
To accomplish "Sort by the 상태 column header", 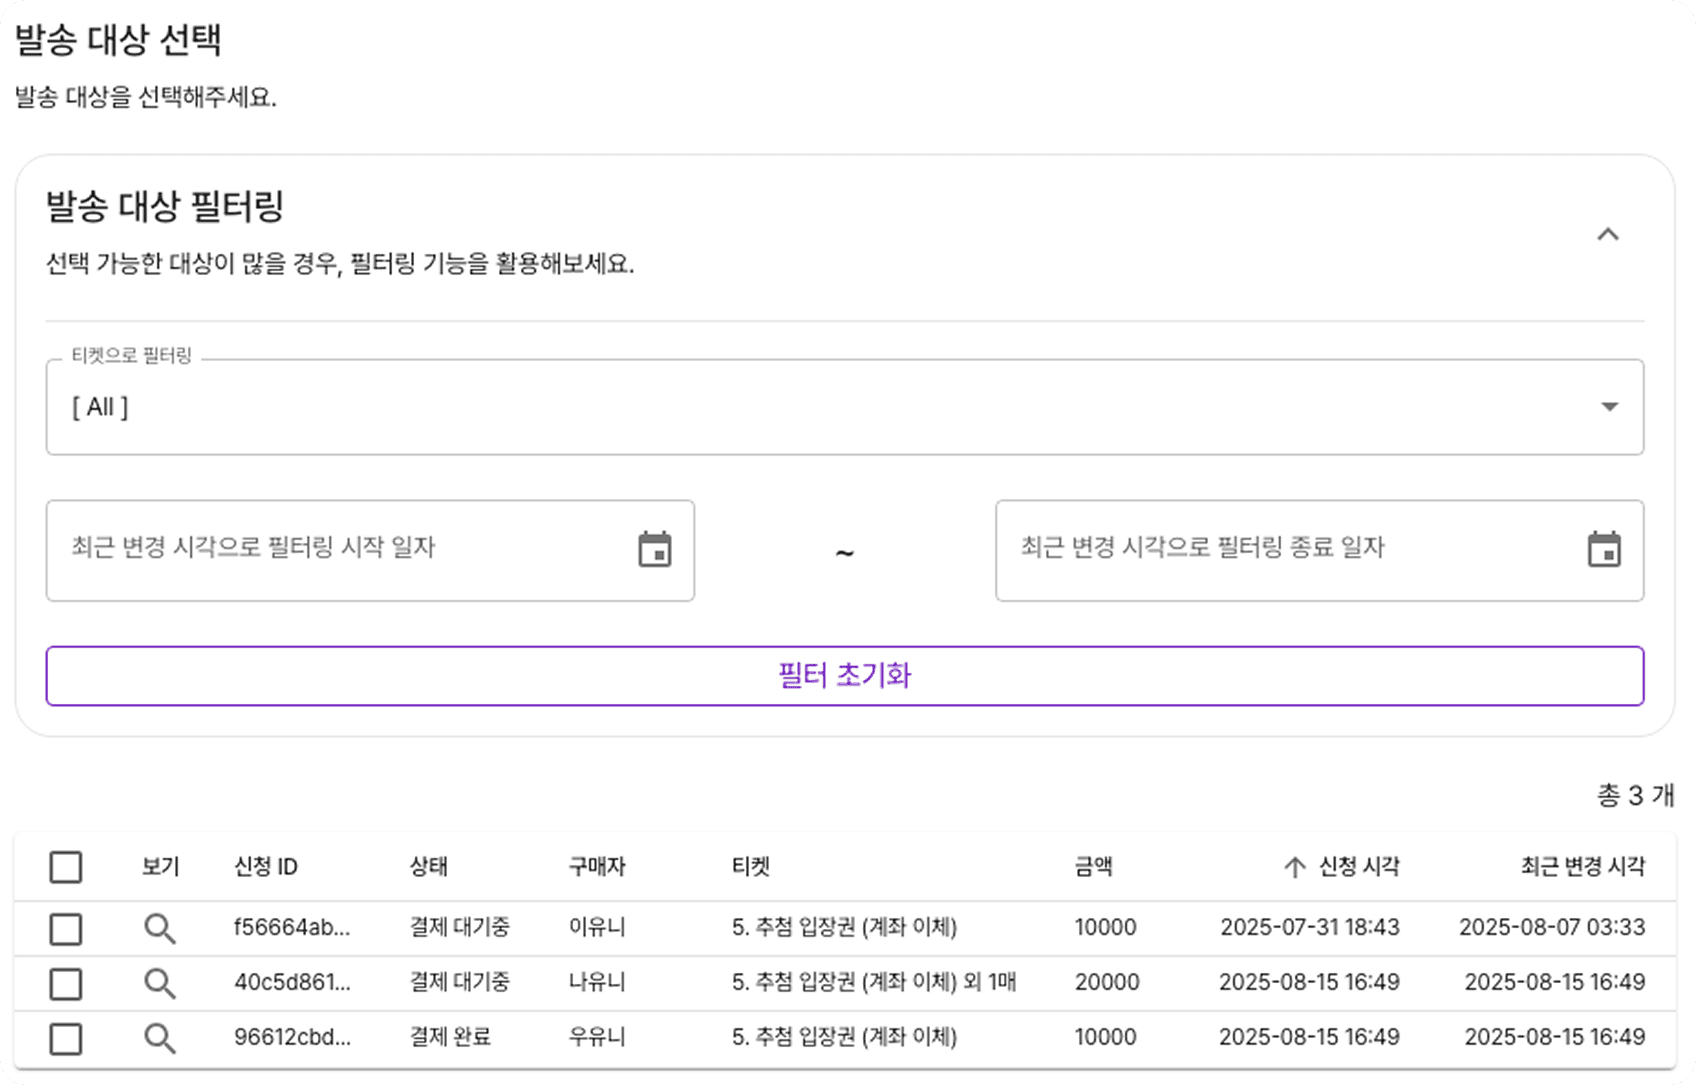I will (428, 867).
